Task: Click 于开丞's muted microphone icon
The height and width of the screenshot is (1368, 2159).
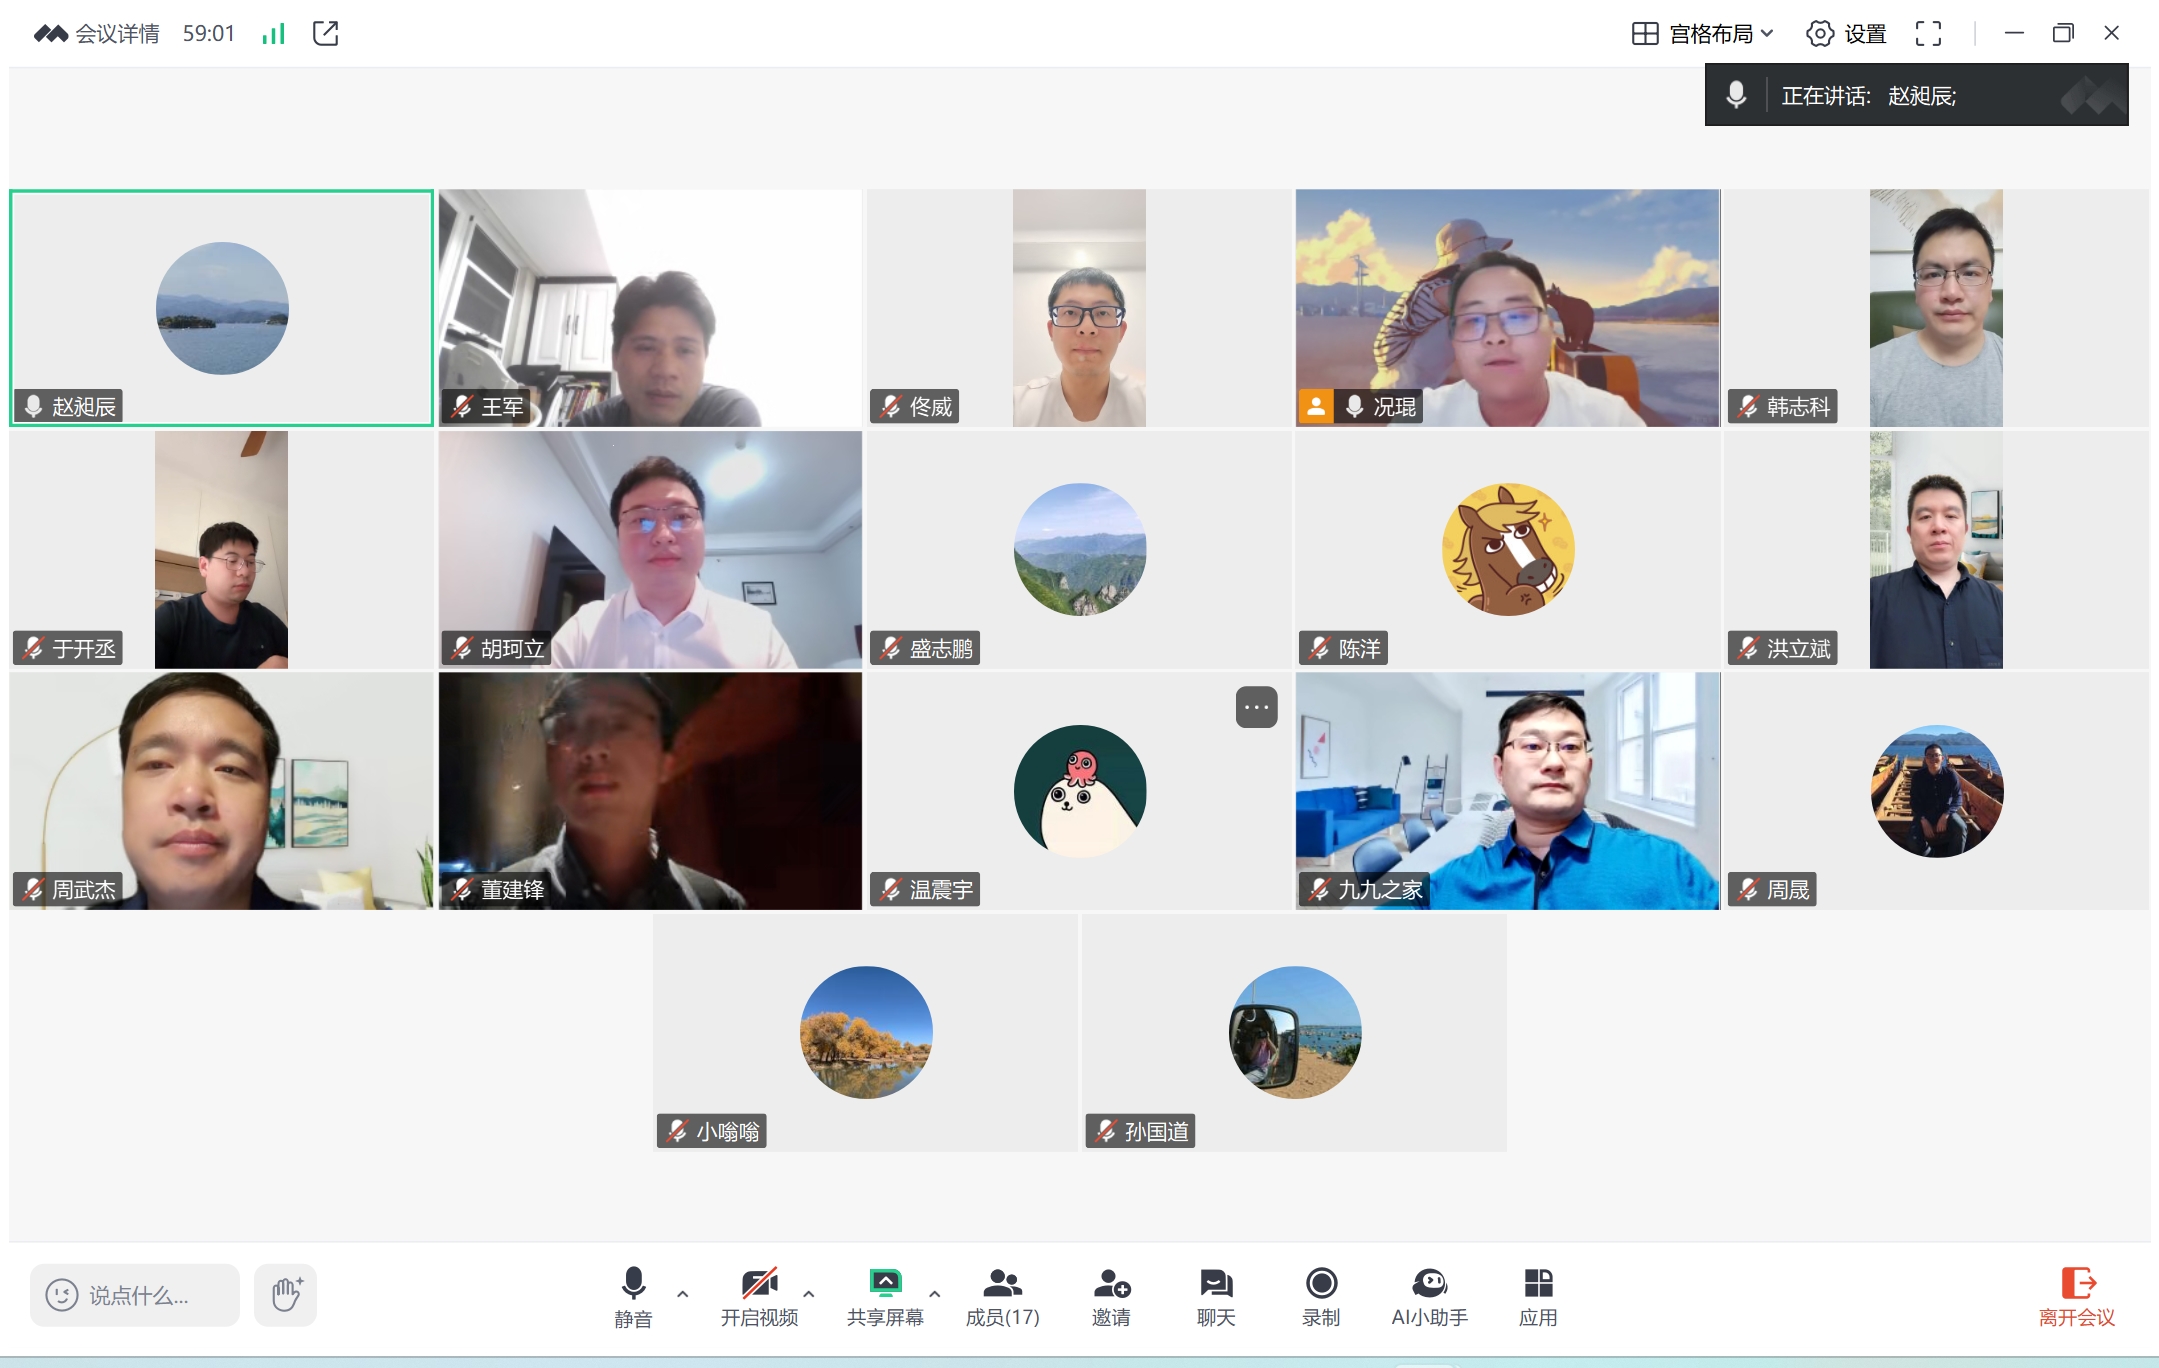Action: click(x=33, y=648)
